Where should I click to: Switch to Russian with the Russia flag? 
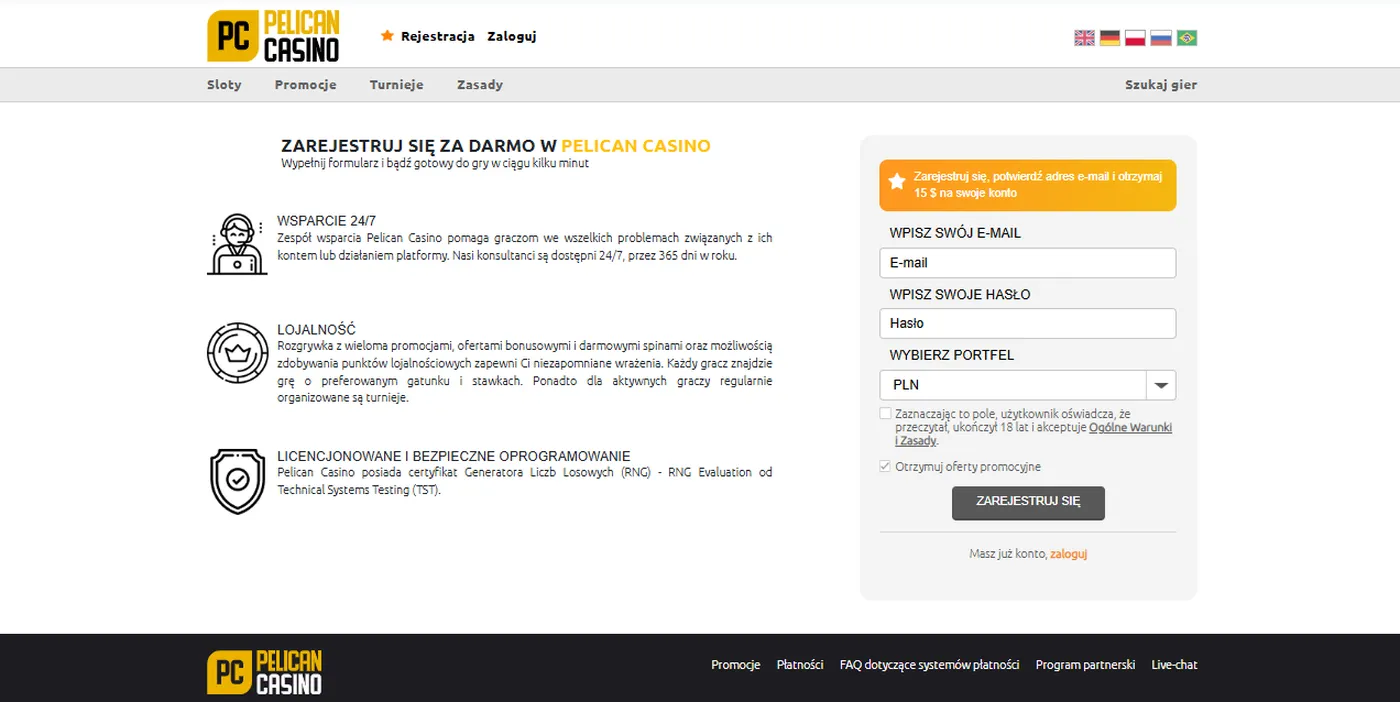click(1159, 37)
